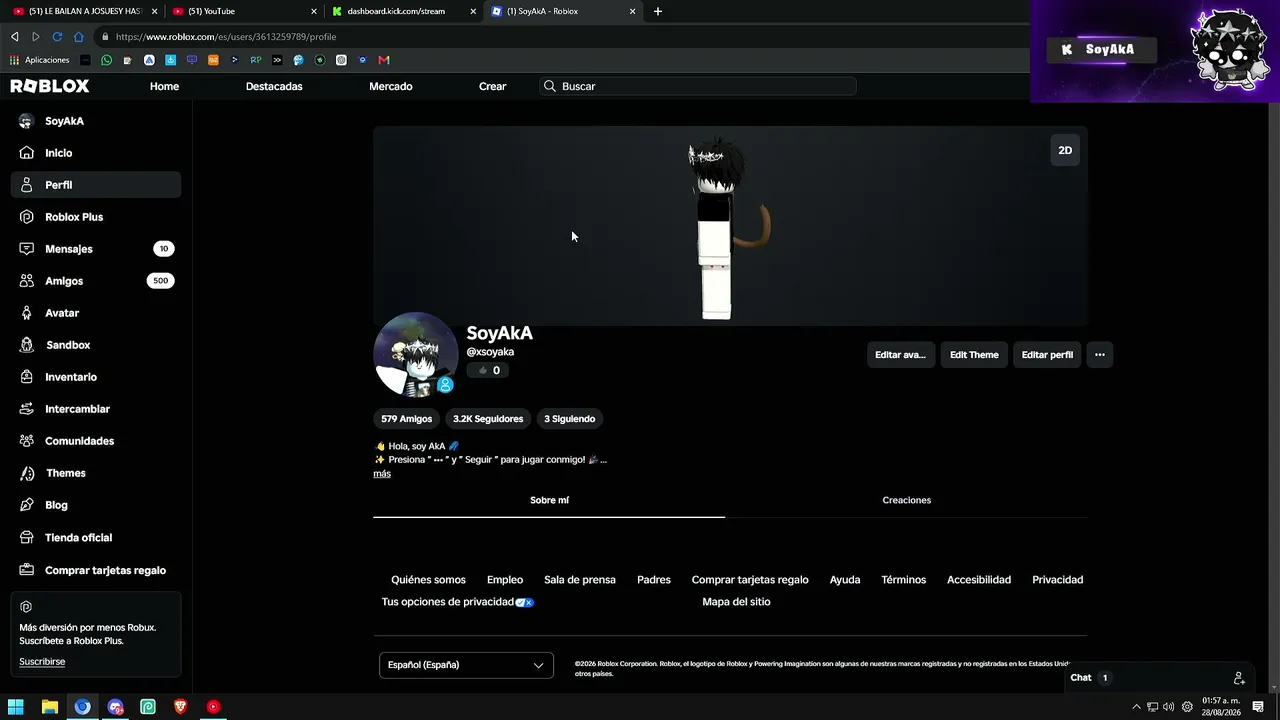The height and width of the screenshot is (720, 1280).
Task: Go to Inicio via its house icon
Action: pos(27,153)
